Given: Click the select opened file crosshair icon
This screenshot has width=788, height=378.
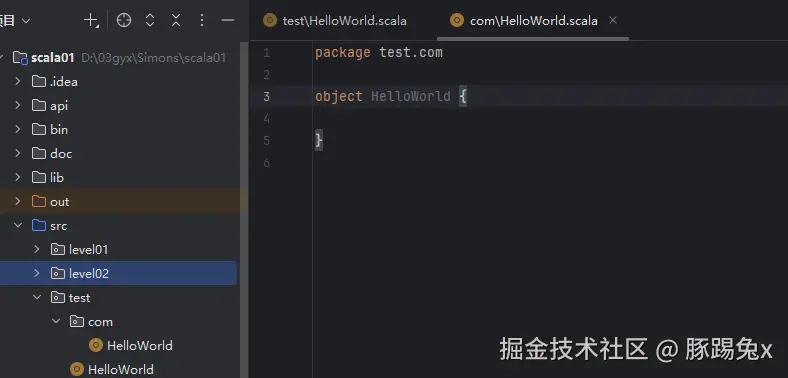Looking at the screenshot, I should [124, 20].
